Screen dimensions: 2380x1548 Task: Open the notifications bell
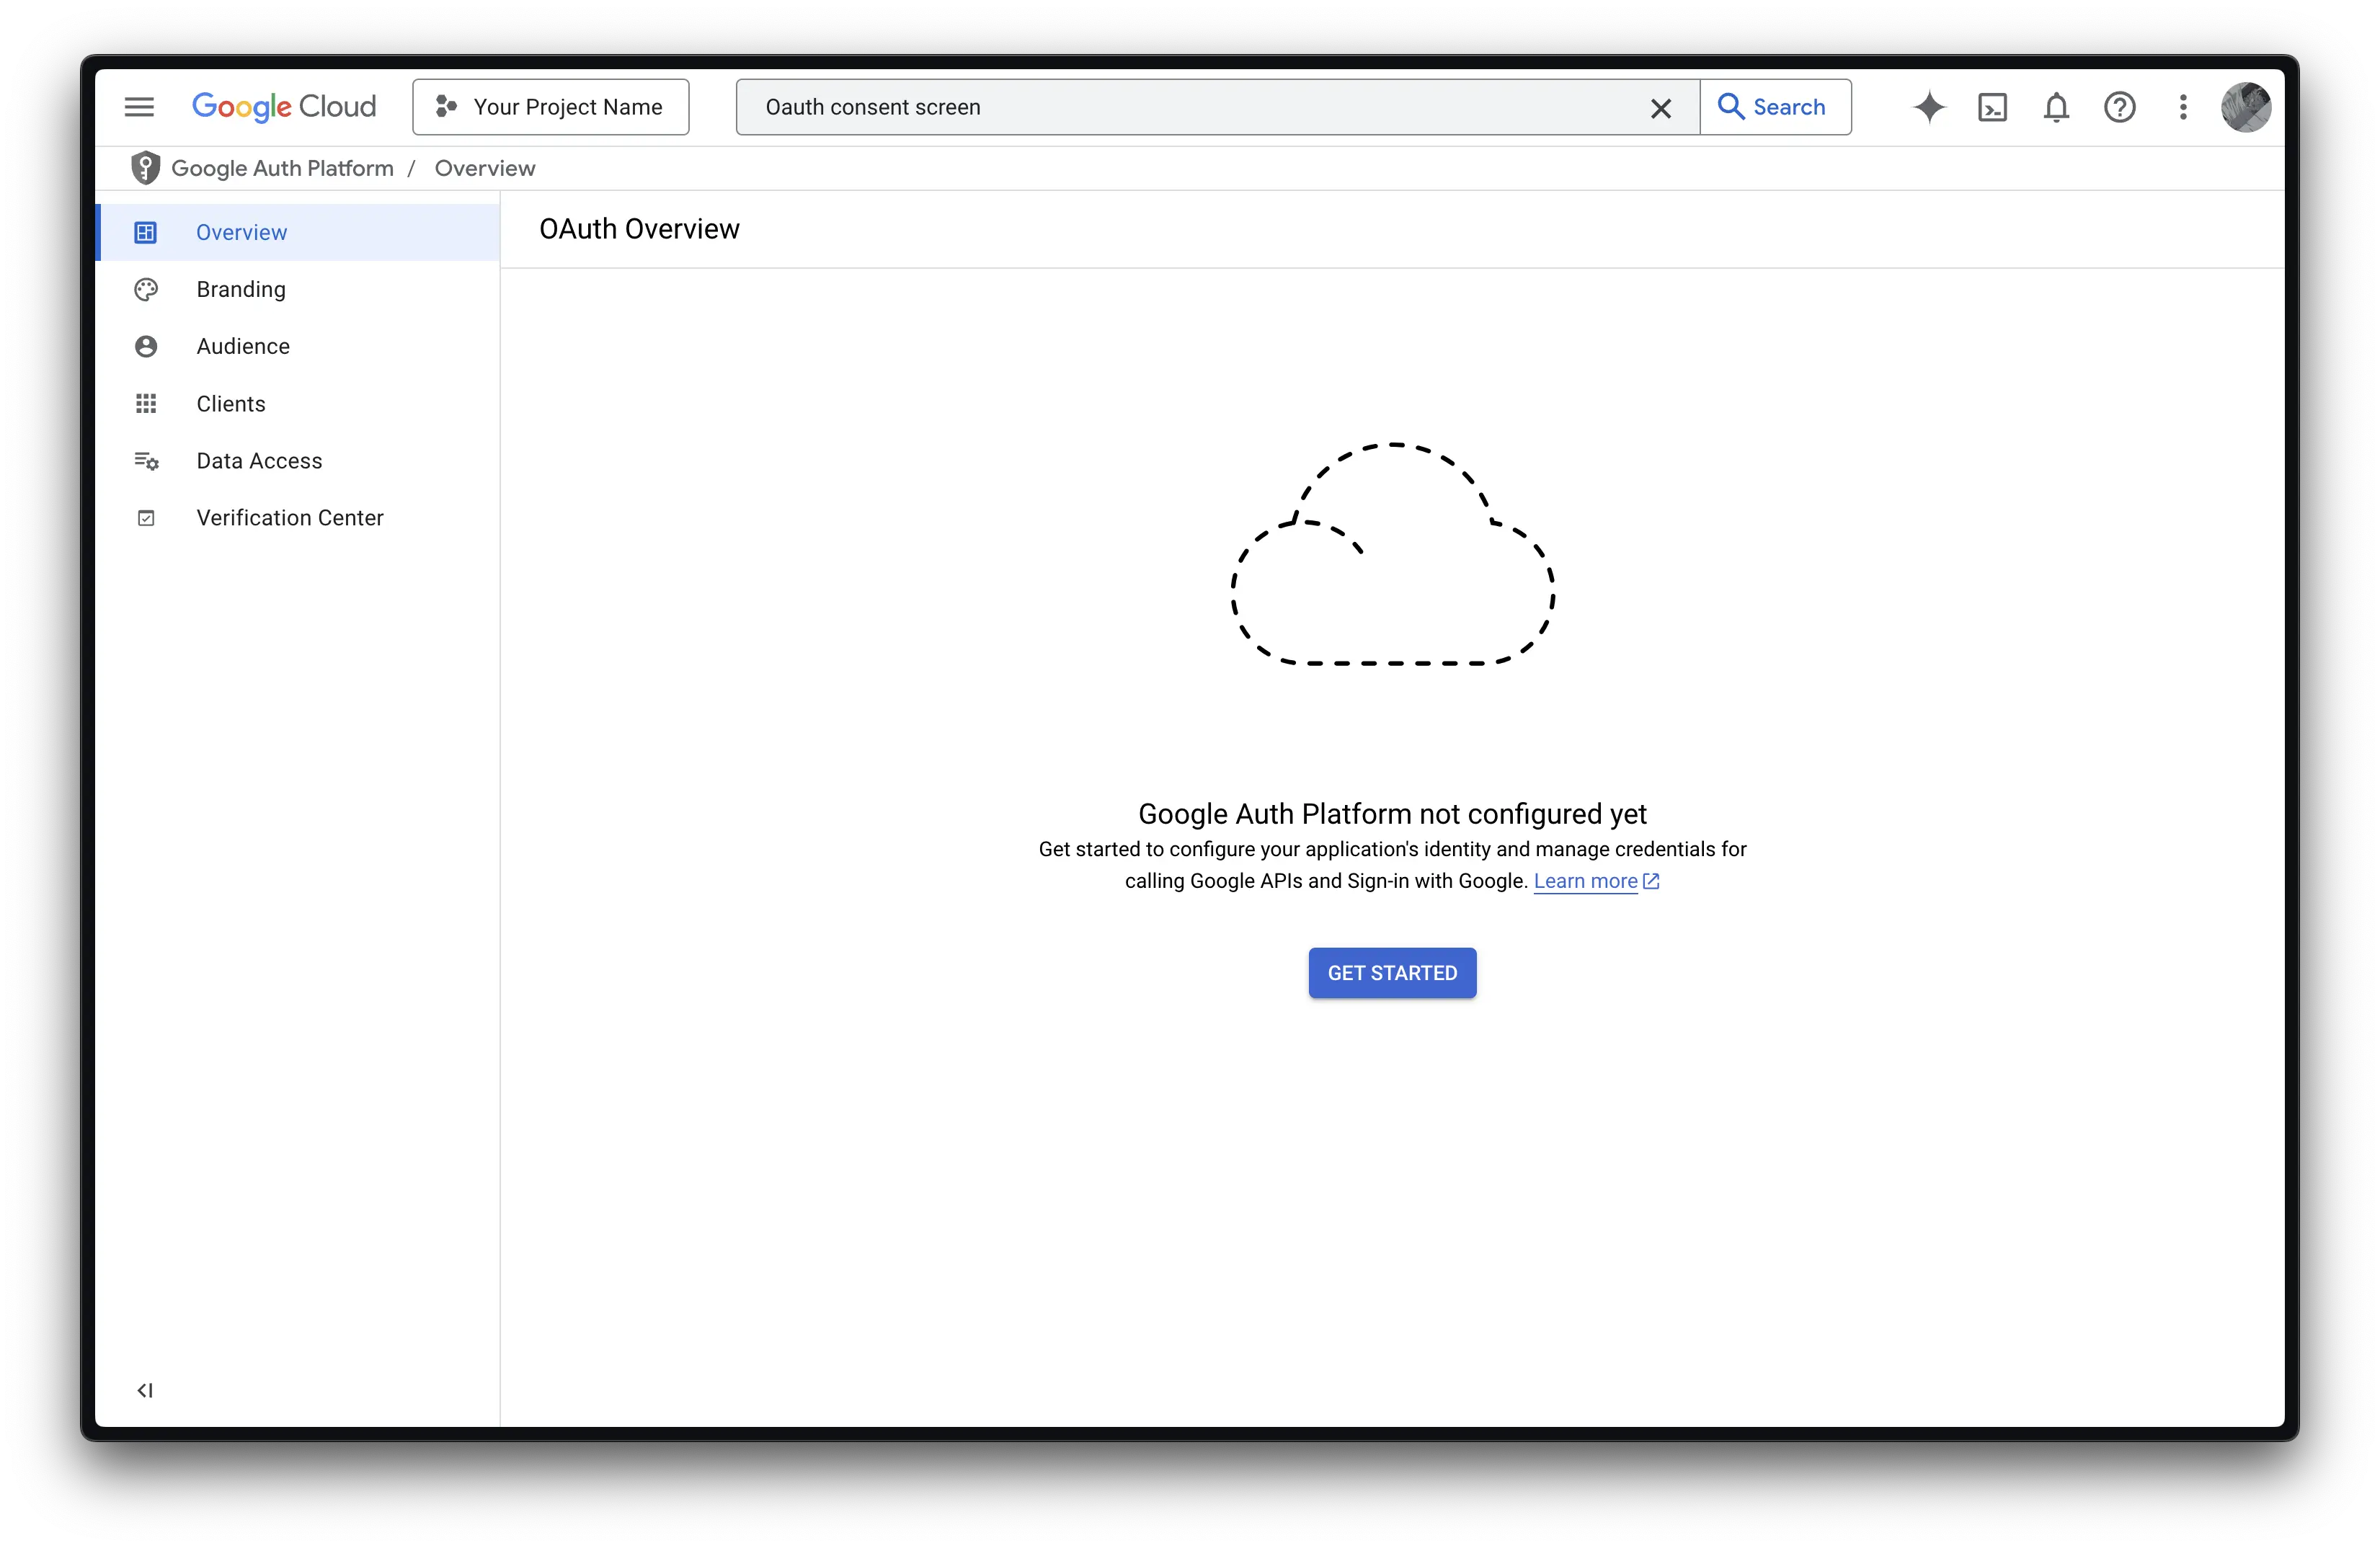click(x=2056, y=107)
